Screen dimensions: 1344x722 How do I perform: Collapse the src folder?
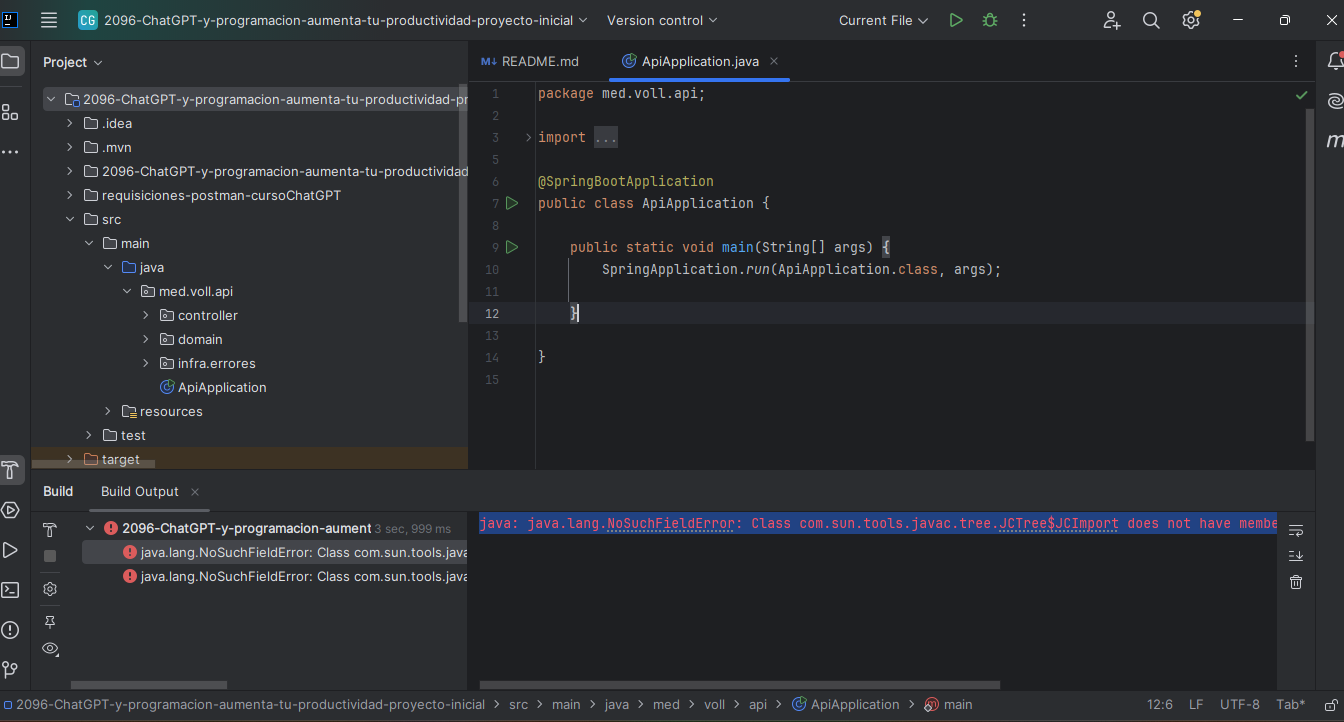[x=70, y=219]
